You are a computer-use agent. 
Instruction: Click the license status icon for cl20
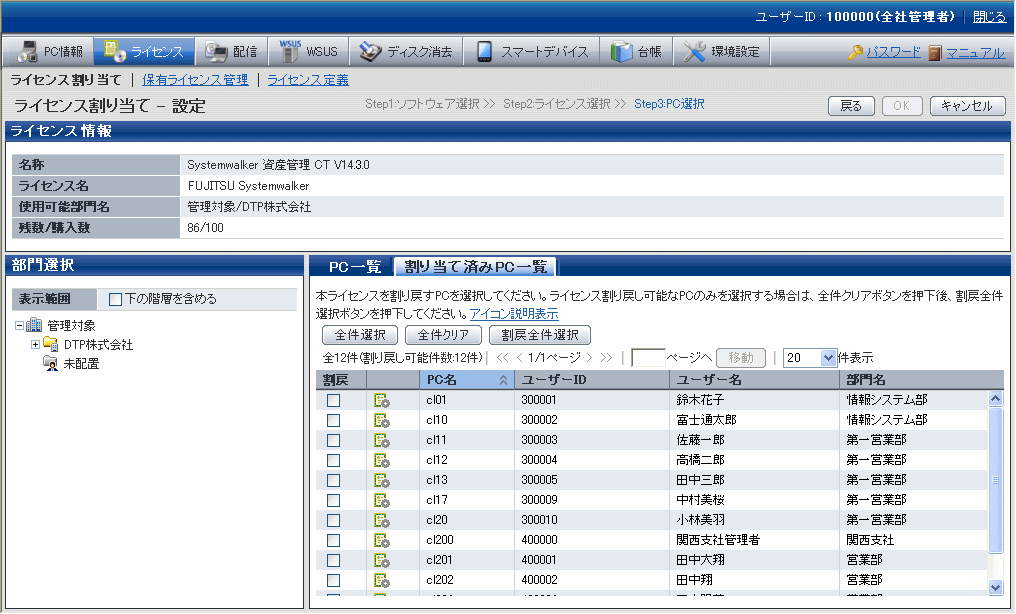[382, 521]
